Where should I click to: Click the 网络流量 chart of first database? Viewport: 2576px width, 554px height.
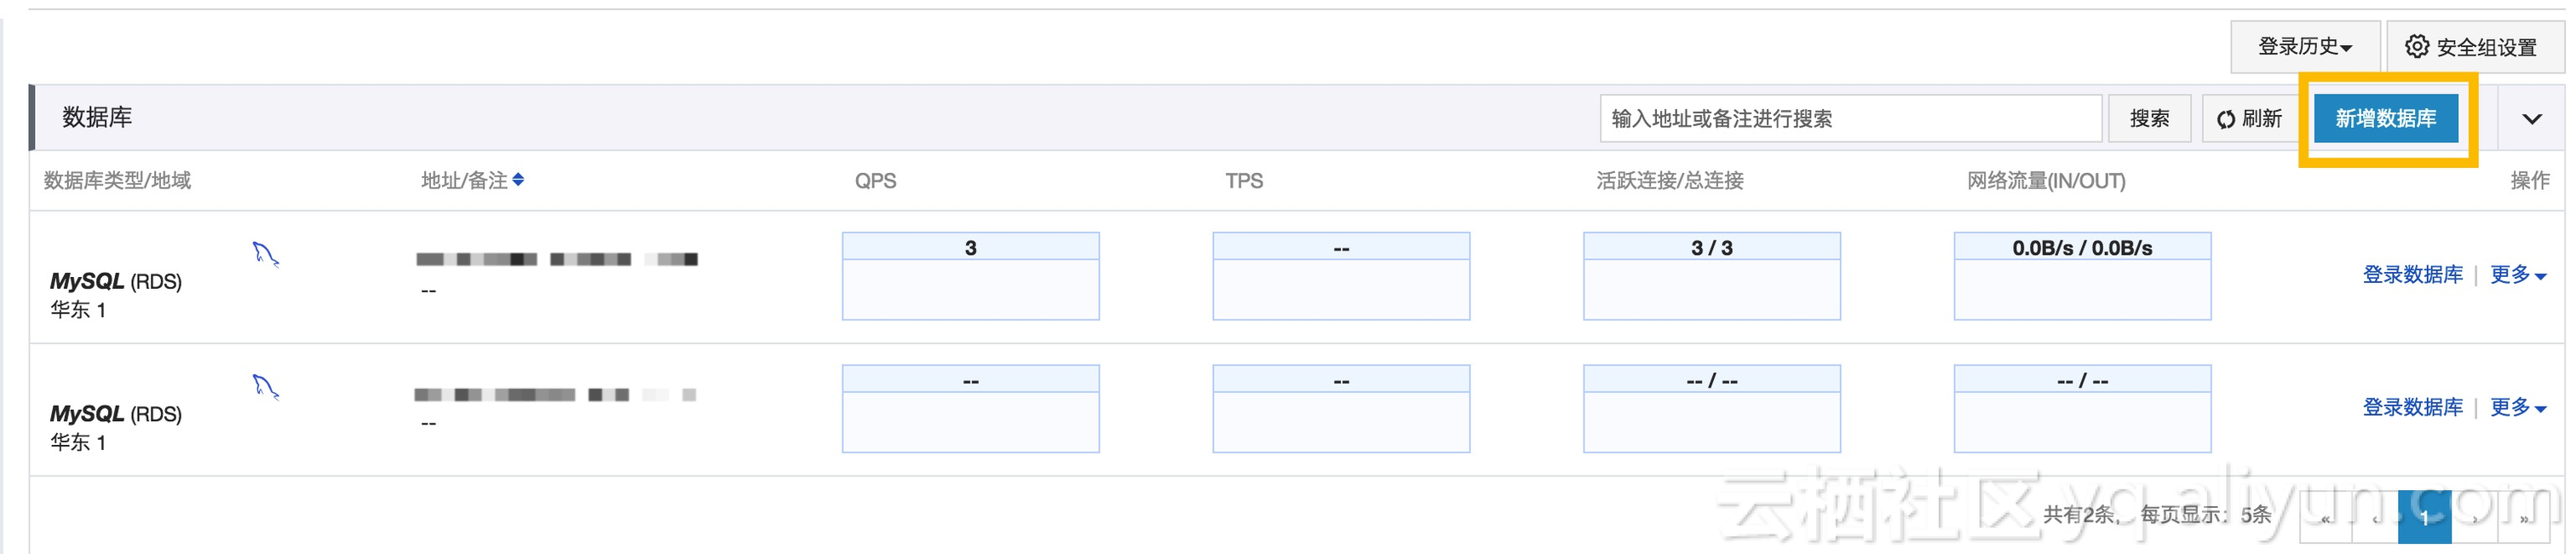[x=2082, y=276]
